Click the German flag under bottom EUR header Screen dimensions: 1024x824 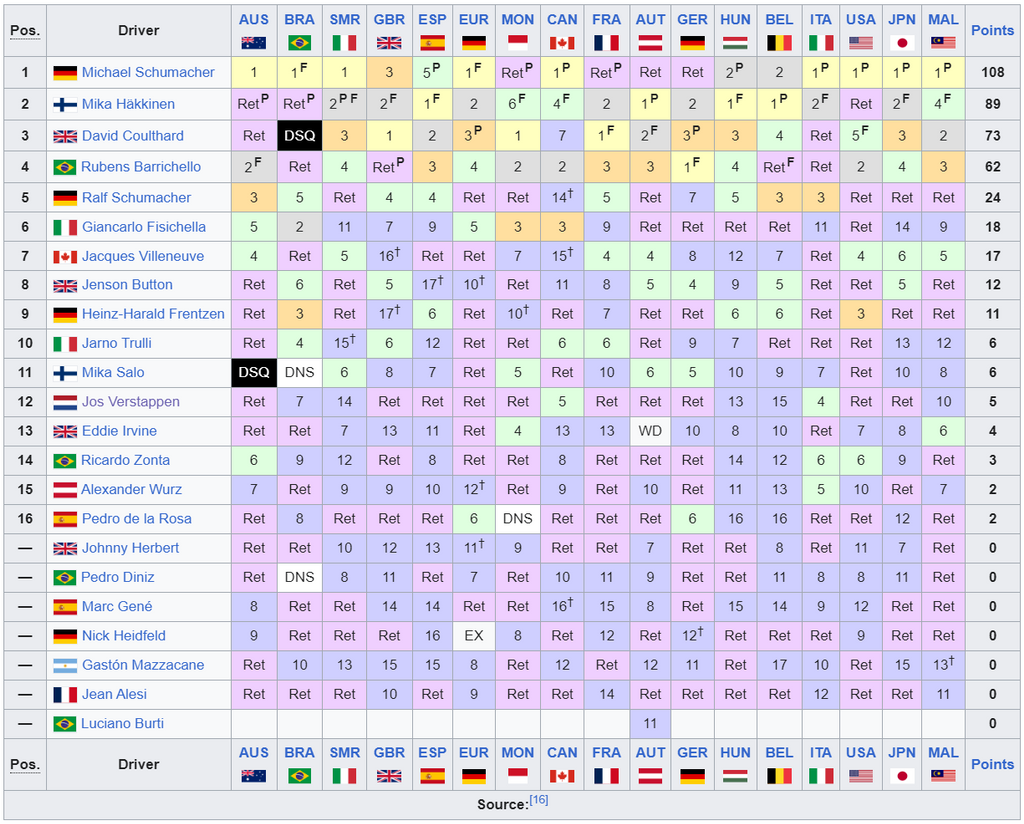(x=473, y=776)
